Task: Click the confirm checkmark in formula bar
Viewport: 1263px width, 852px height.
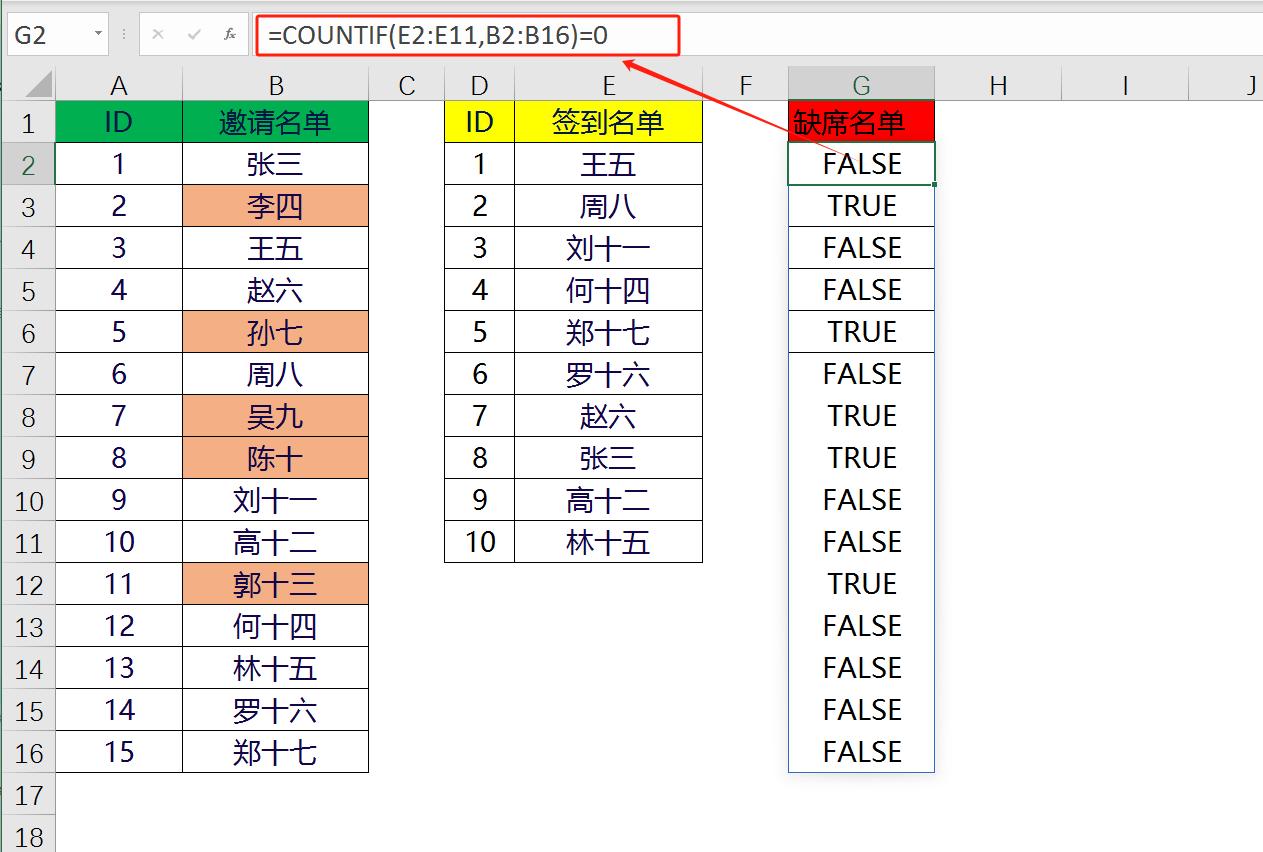Action: [x=194, y=35]
